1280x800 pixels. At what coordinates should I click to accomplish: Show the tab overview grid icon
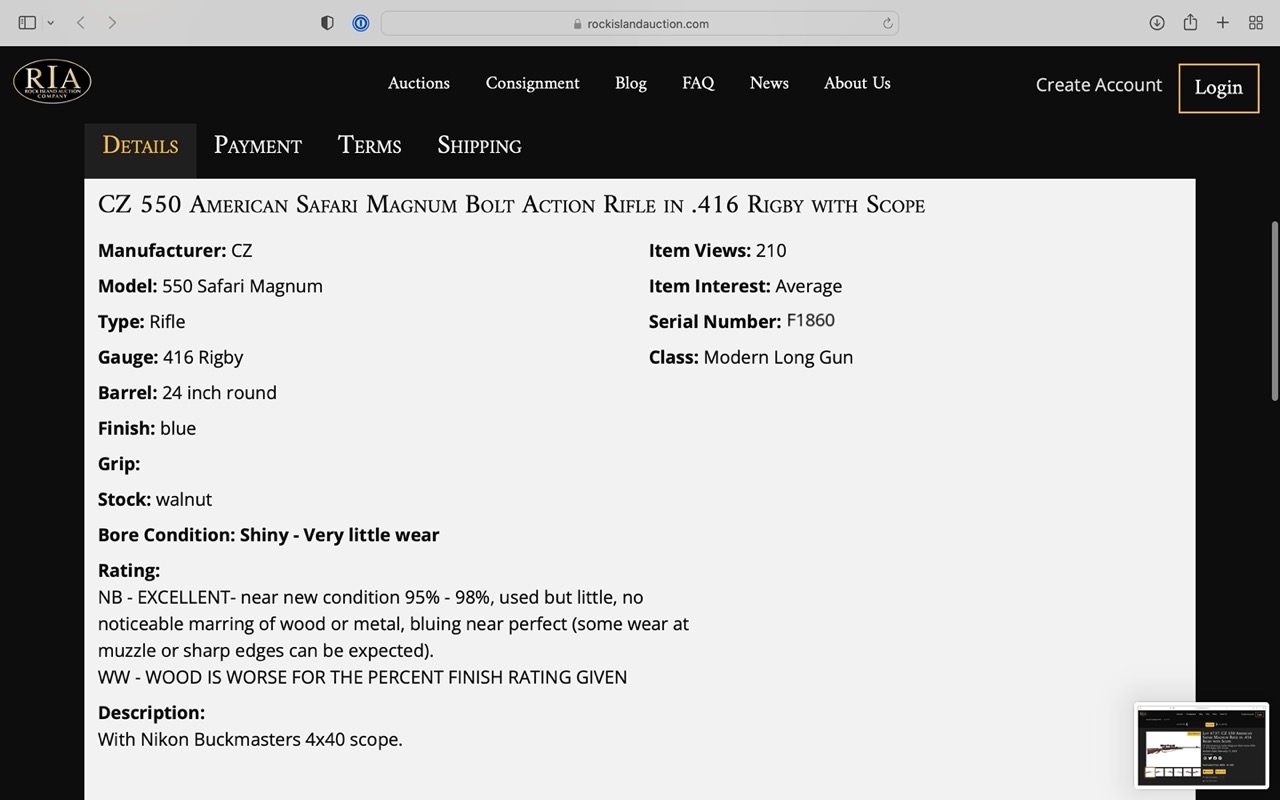coord(1255,23)
